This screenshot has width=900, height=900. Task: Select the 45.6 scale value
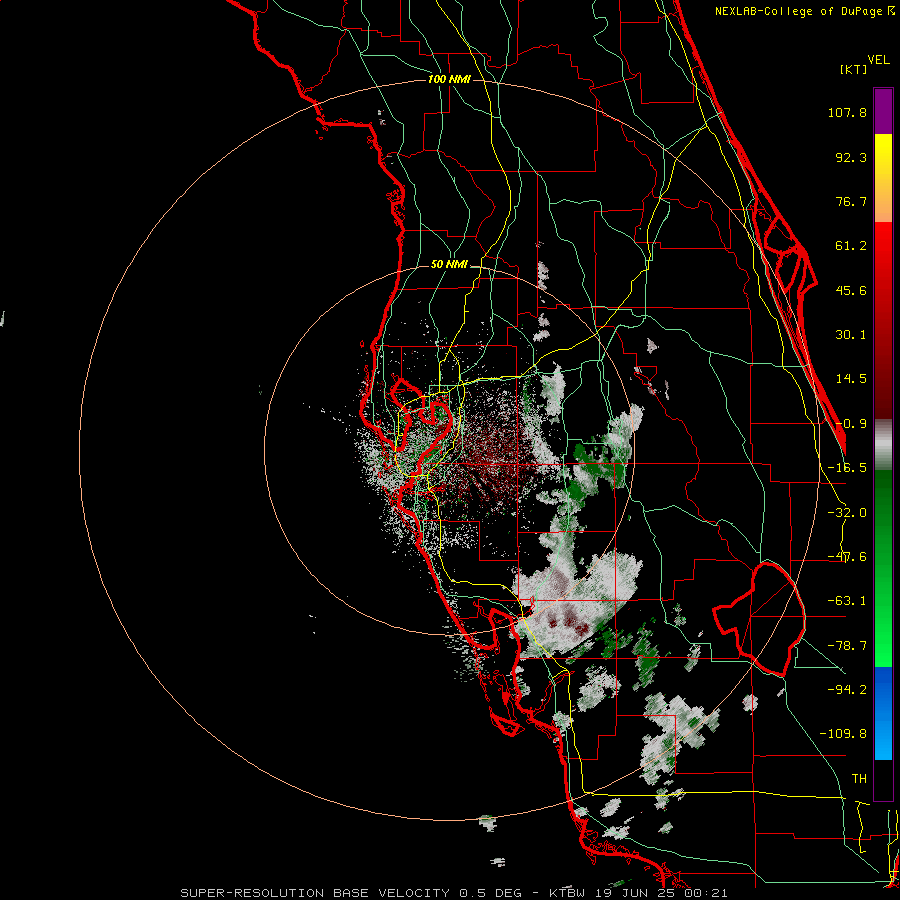tap(851, 290)
